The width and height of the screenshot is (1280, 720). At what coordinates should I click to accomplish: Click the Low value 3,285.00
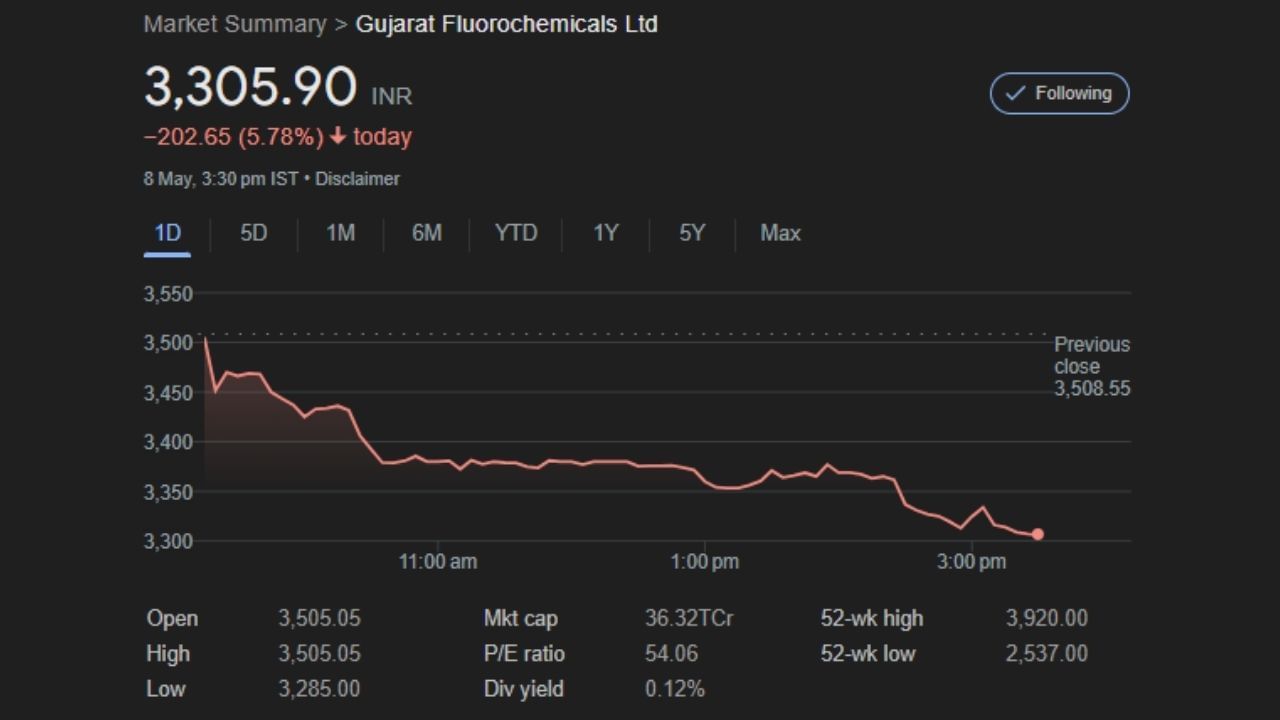point(319,688)
